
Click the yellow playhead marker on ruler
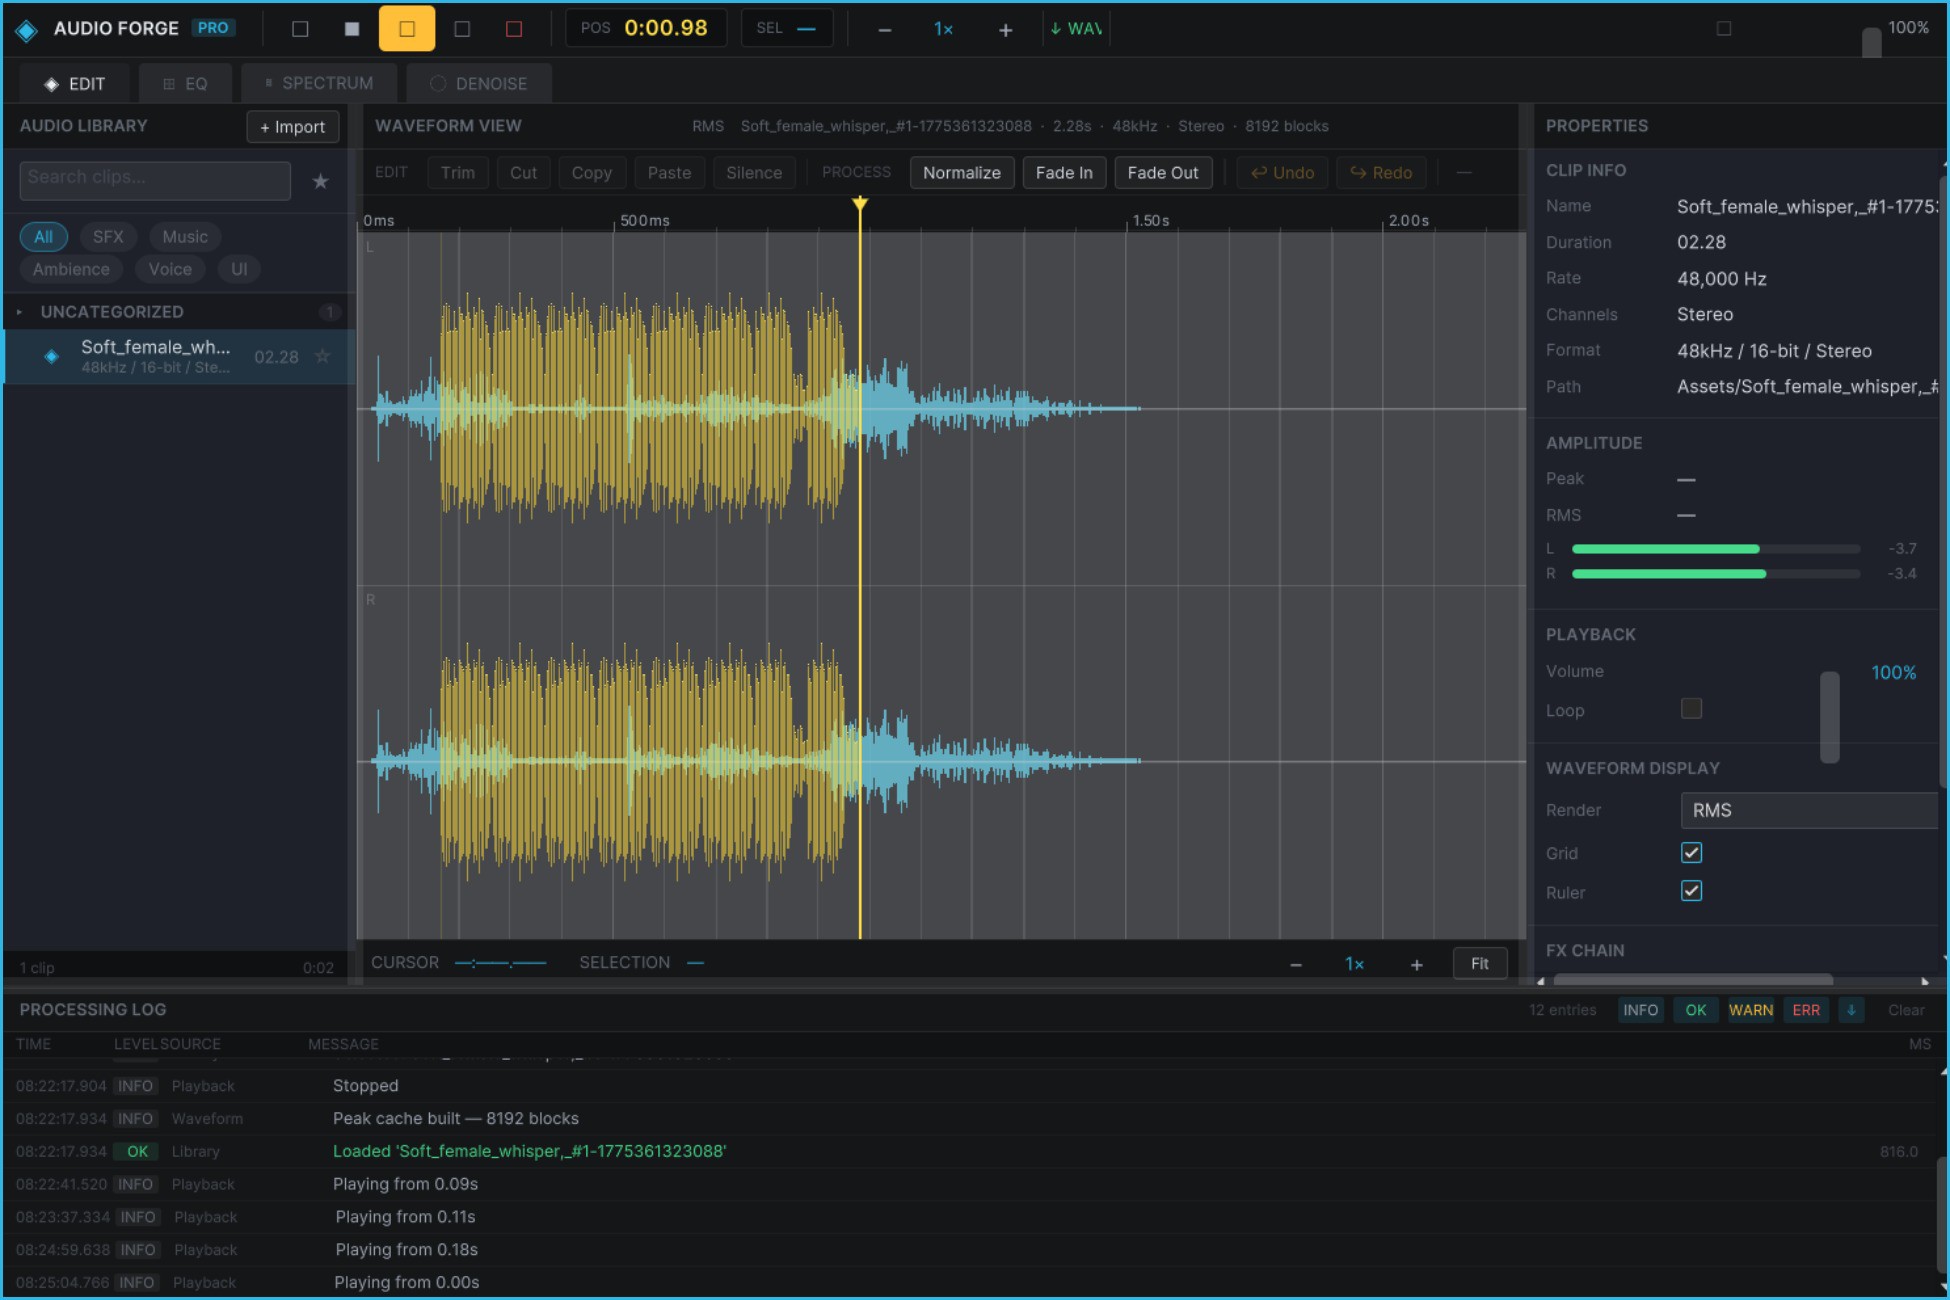point(860,205)
